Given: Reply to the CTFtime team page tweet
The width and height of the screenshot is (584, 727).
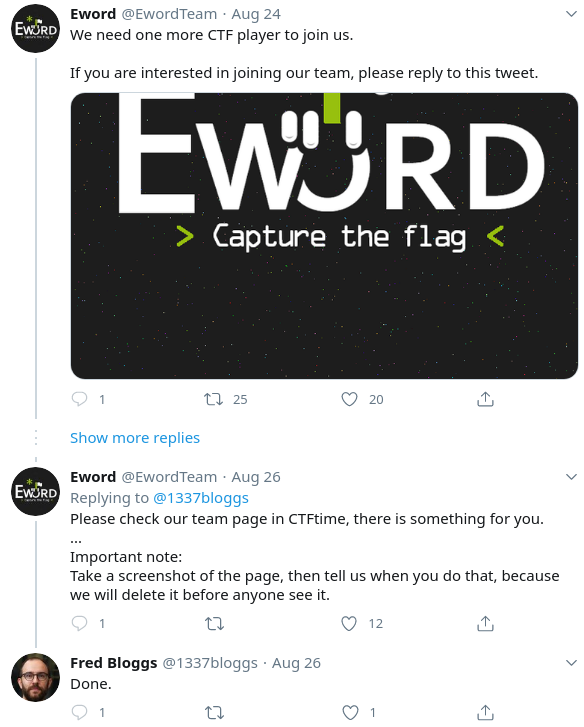Looking at the screenshot, I should coord(80,623).
